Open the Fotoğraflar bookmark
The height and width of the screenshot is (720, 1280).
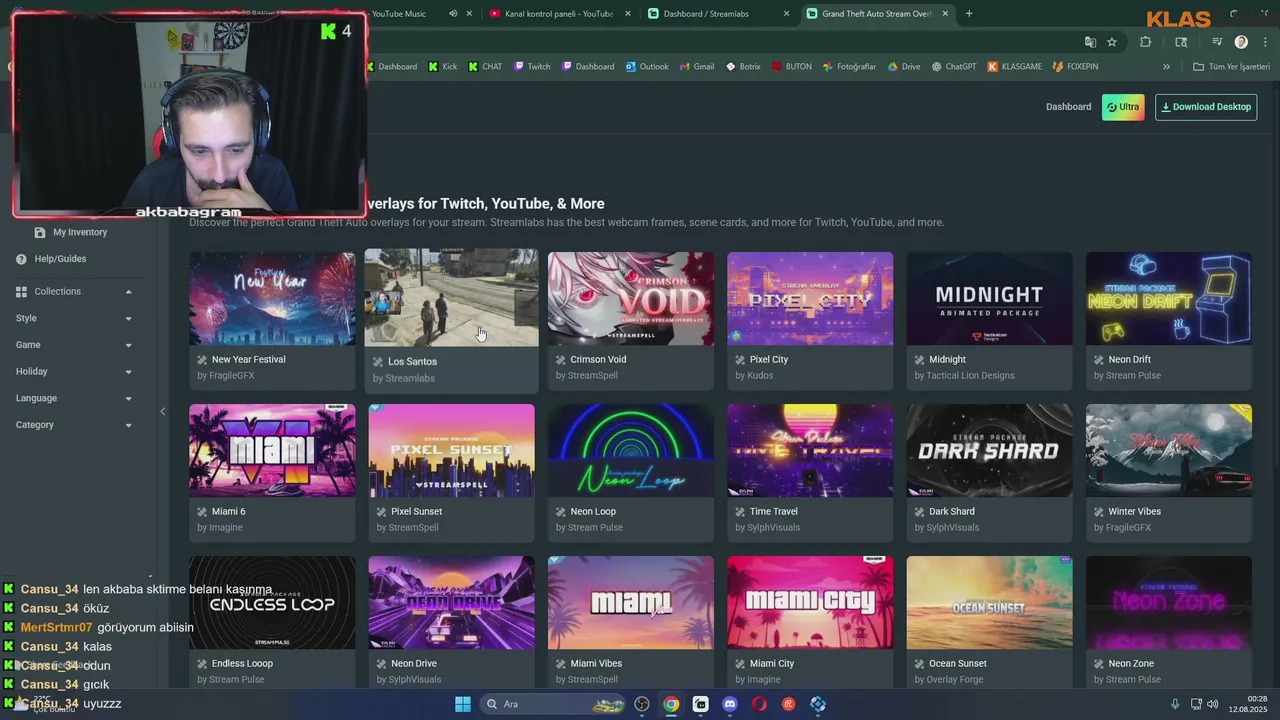(x=849, y=67)
